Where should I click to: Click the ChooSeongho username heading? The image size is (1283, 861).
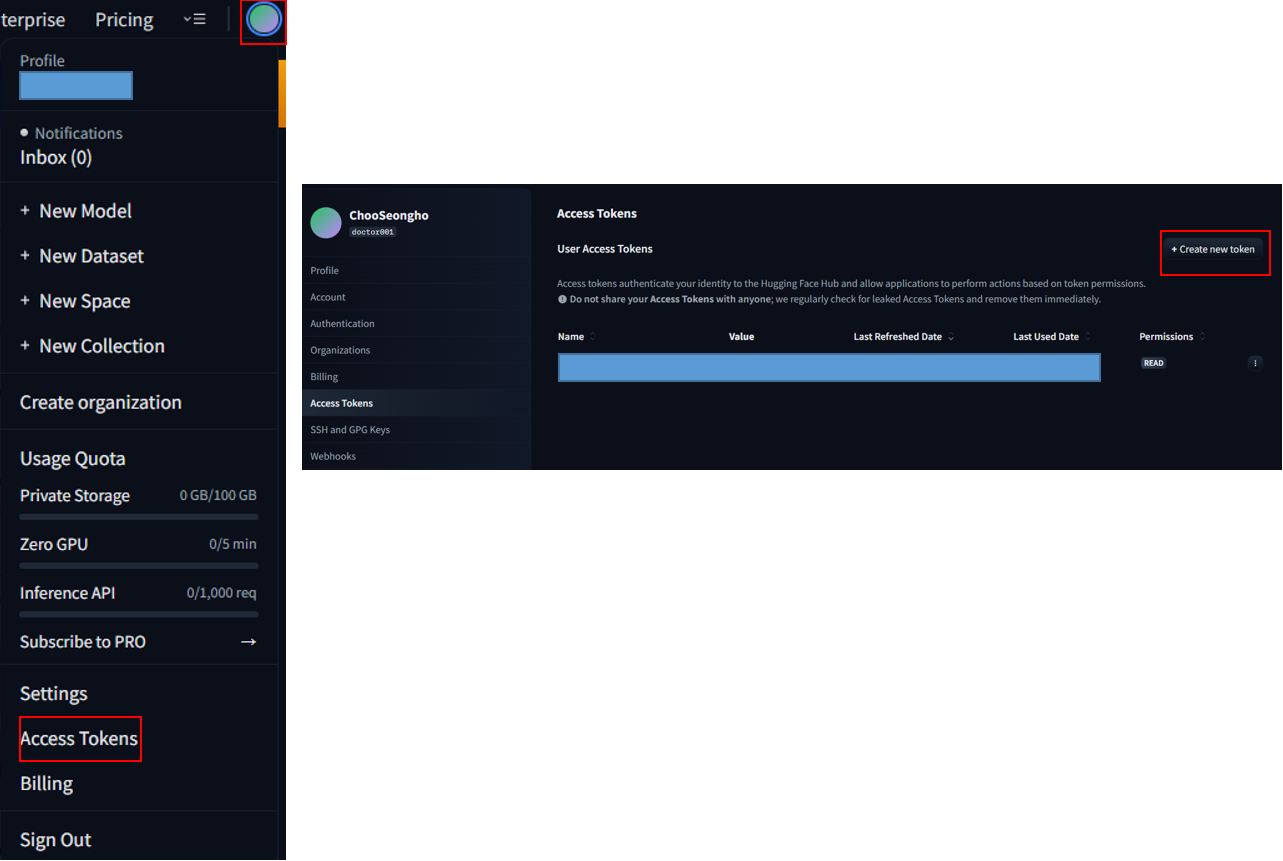coord(389,216)
